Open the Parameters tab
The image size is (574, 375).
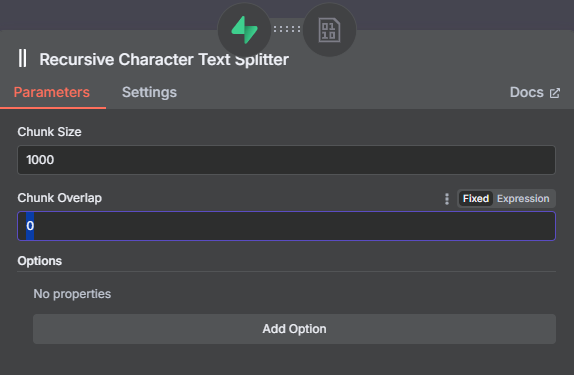(52, 92)
